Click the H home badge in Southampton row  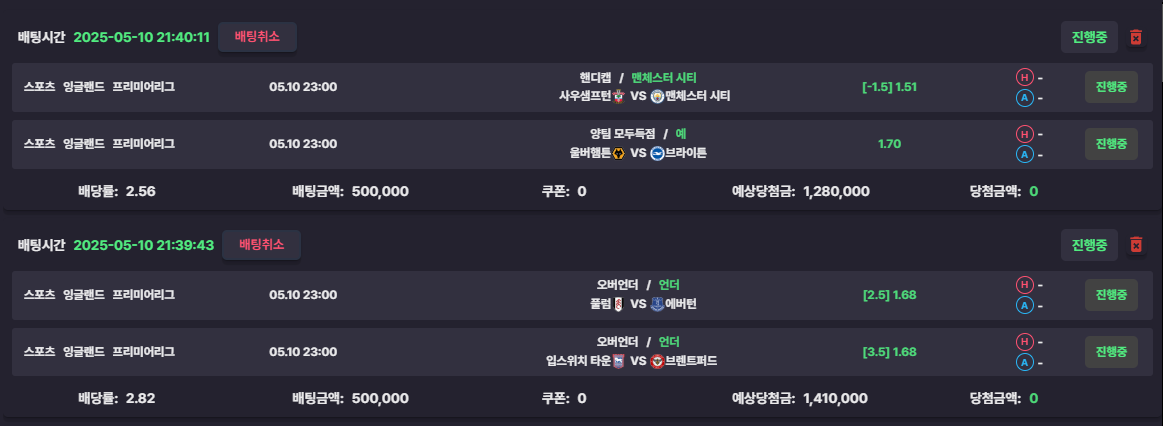(1024, 77)
